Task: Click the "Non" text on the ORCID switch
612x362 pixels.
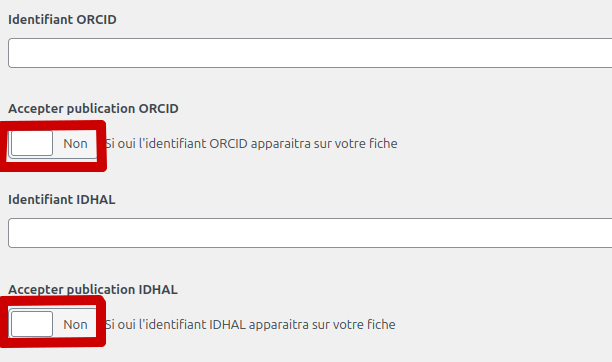Action: point(75,144)
